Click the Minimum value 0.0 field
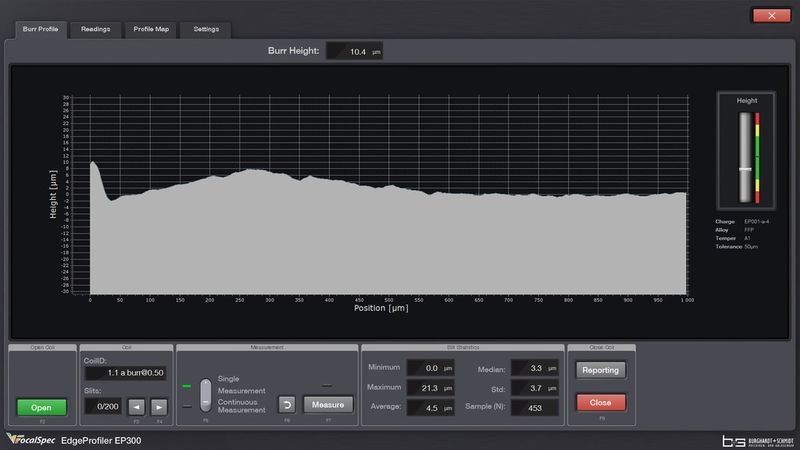The image size is (800, 450). (x=431, y=368)
